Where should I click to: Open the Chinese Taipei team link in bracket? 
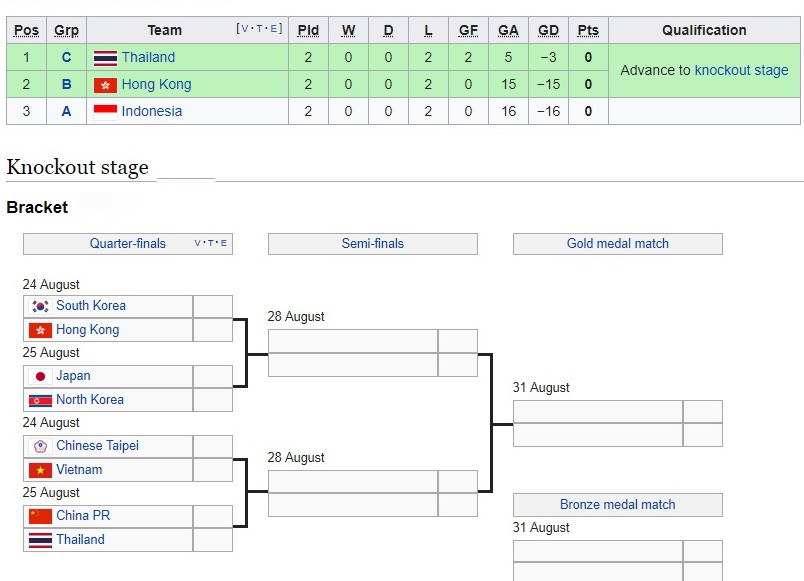coord(97,445)
